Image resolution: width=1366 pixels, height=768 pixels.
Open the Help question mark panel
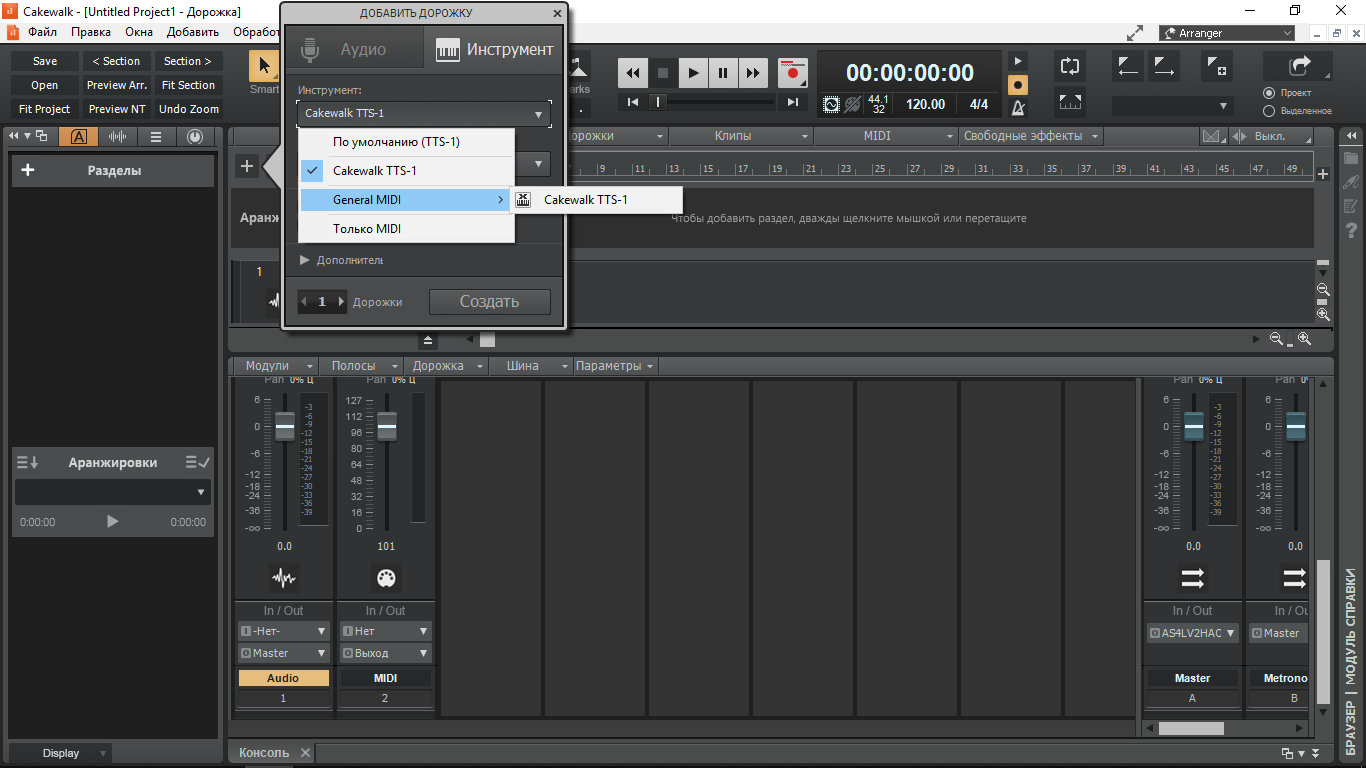1351,232
